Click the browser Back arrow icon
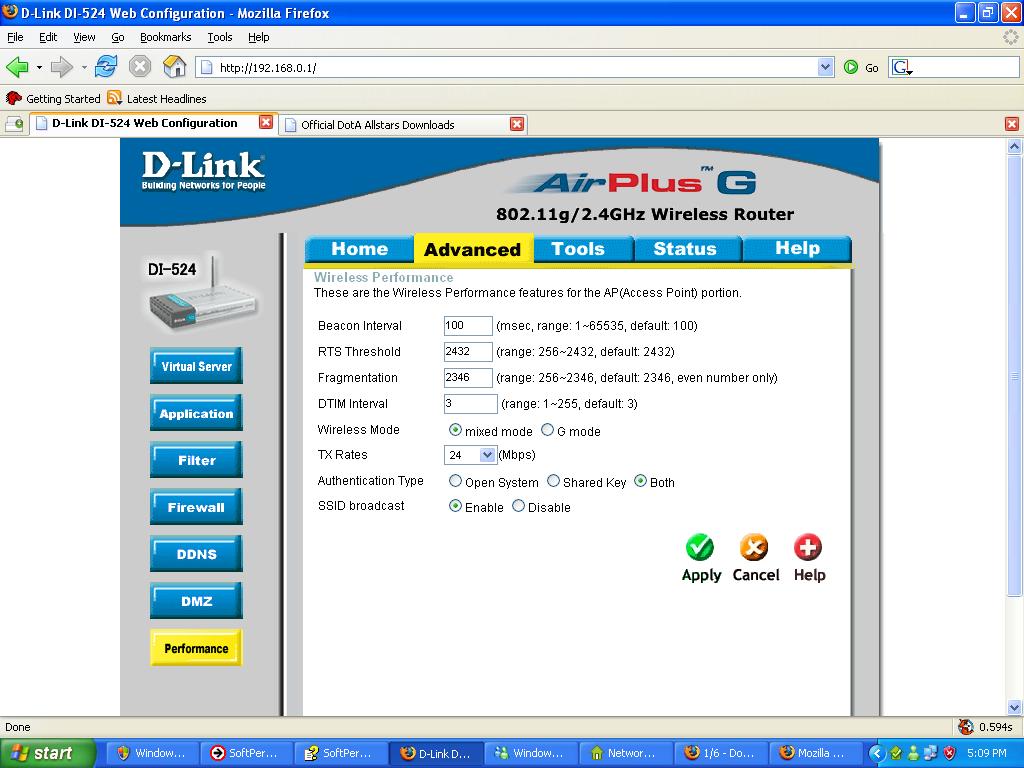 point(17,67)
